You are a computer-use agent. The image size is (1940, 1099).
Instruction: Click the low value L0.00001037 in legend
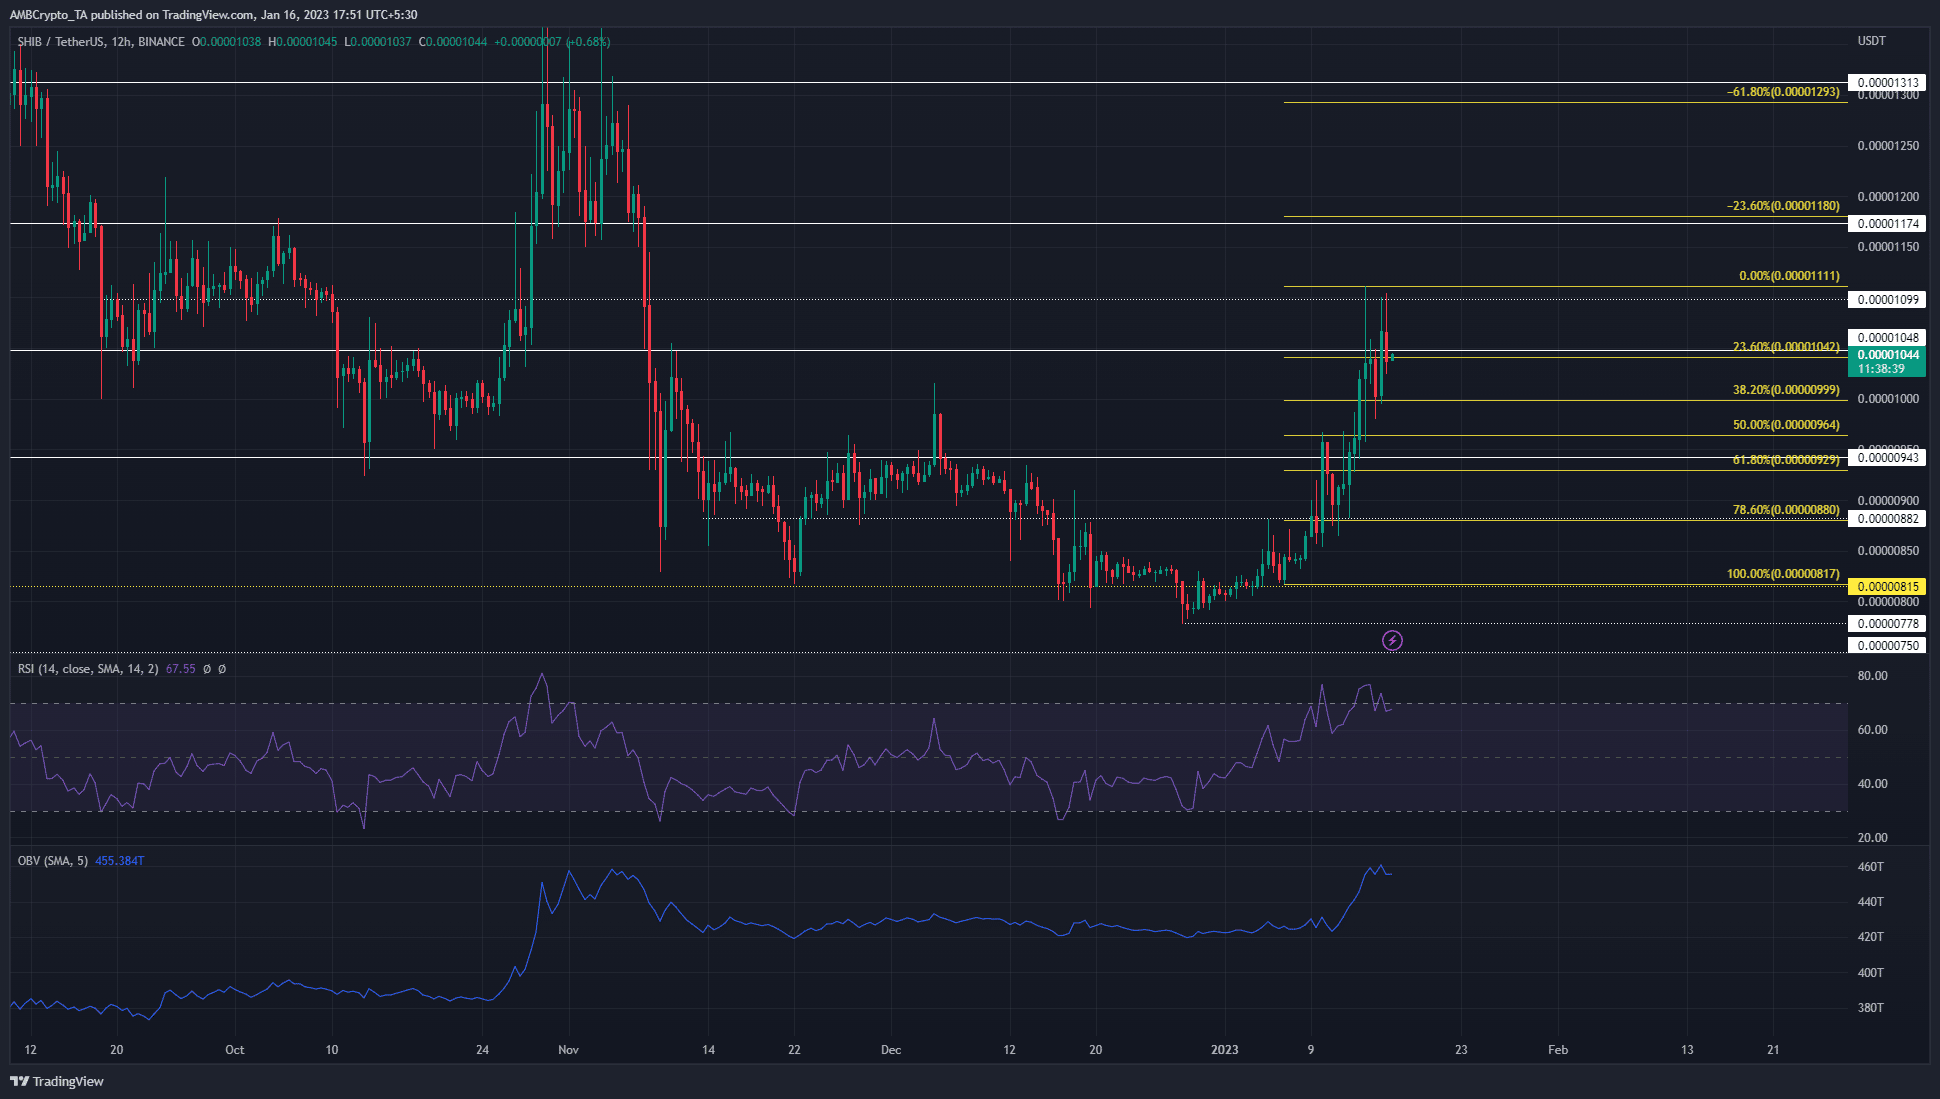point(378,42)
